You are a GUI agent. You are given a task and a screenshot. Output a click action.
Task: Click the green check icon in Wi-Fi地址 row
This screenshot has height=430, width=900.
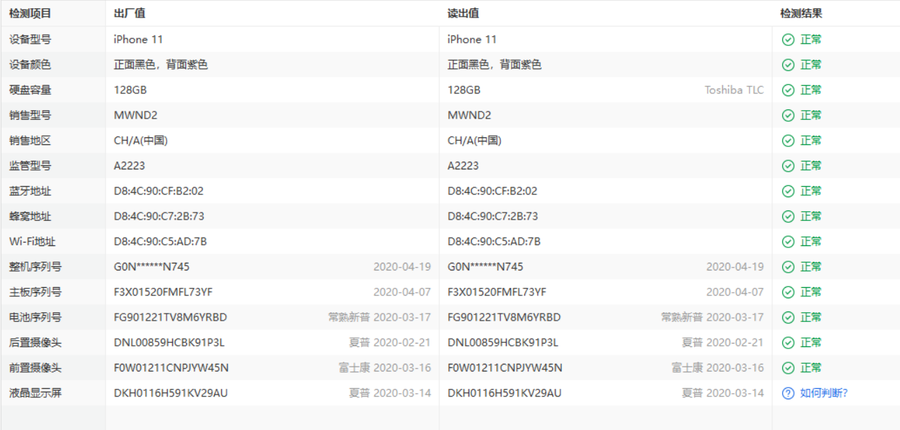(788, 242)
